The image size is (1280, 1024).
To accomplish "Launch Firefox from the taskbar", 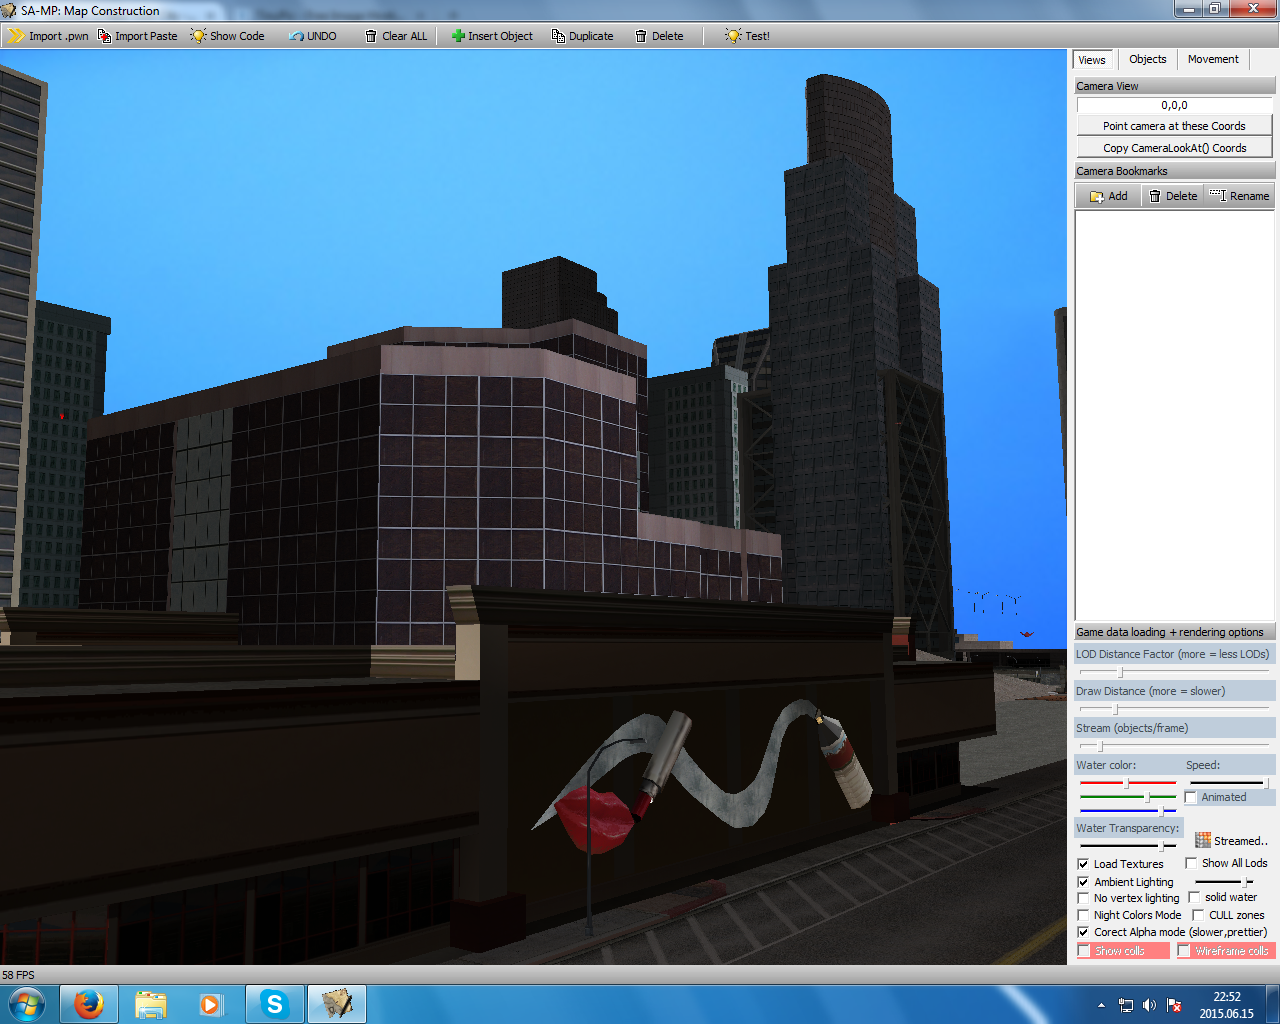I will point(89,1004).
